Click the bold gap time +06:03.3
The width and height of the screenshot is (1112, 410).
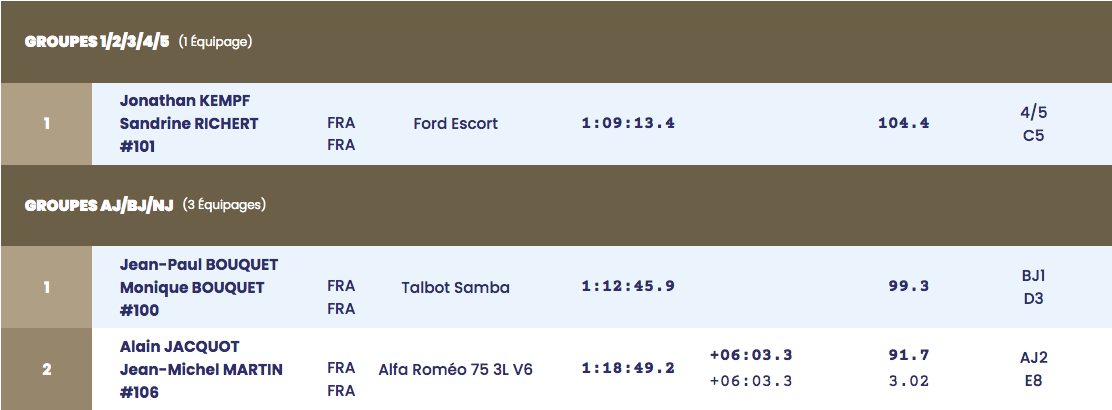(751, 355)
